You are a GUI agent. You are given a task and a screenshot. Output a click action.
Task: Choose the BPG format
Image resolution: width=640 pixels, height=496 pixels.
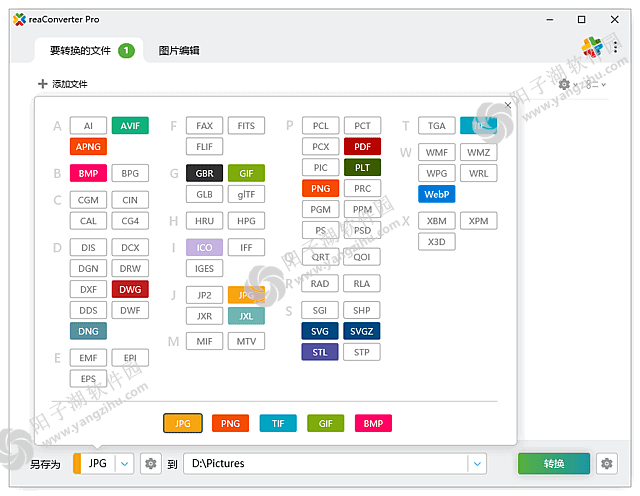(x=130, y=173)
